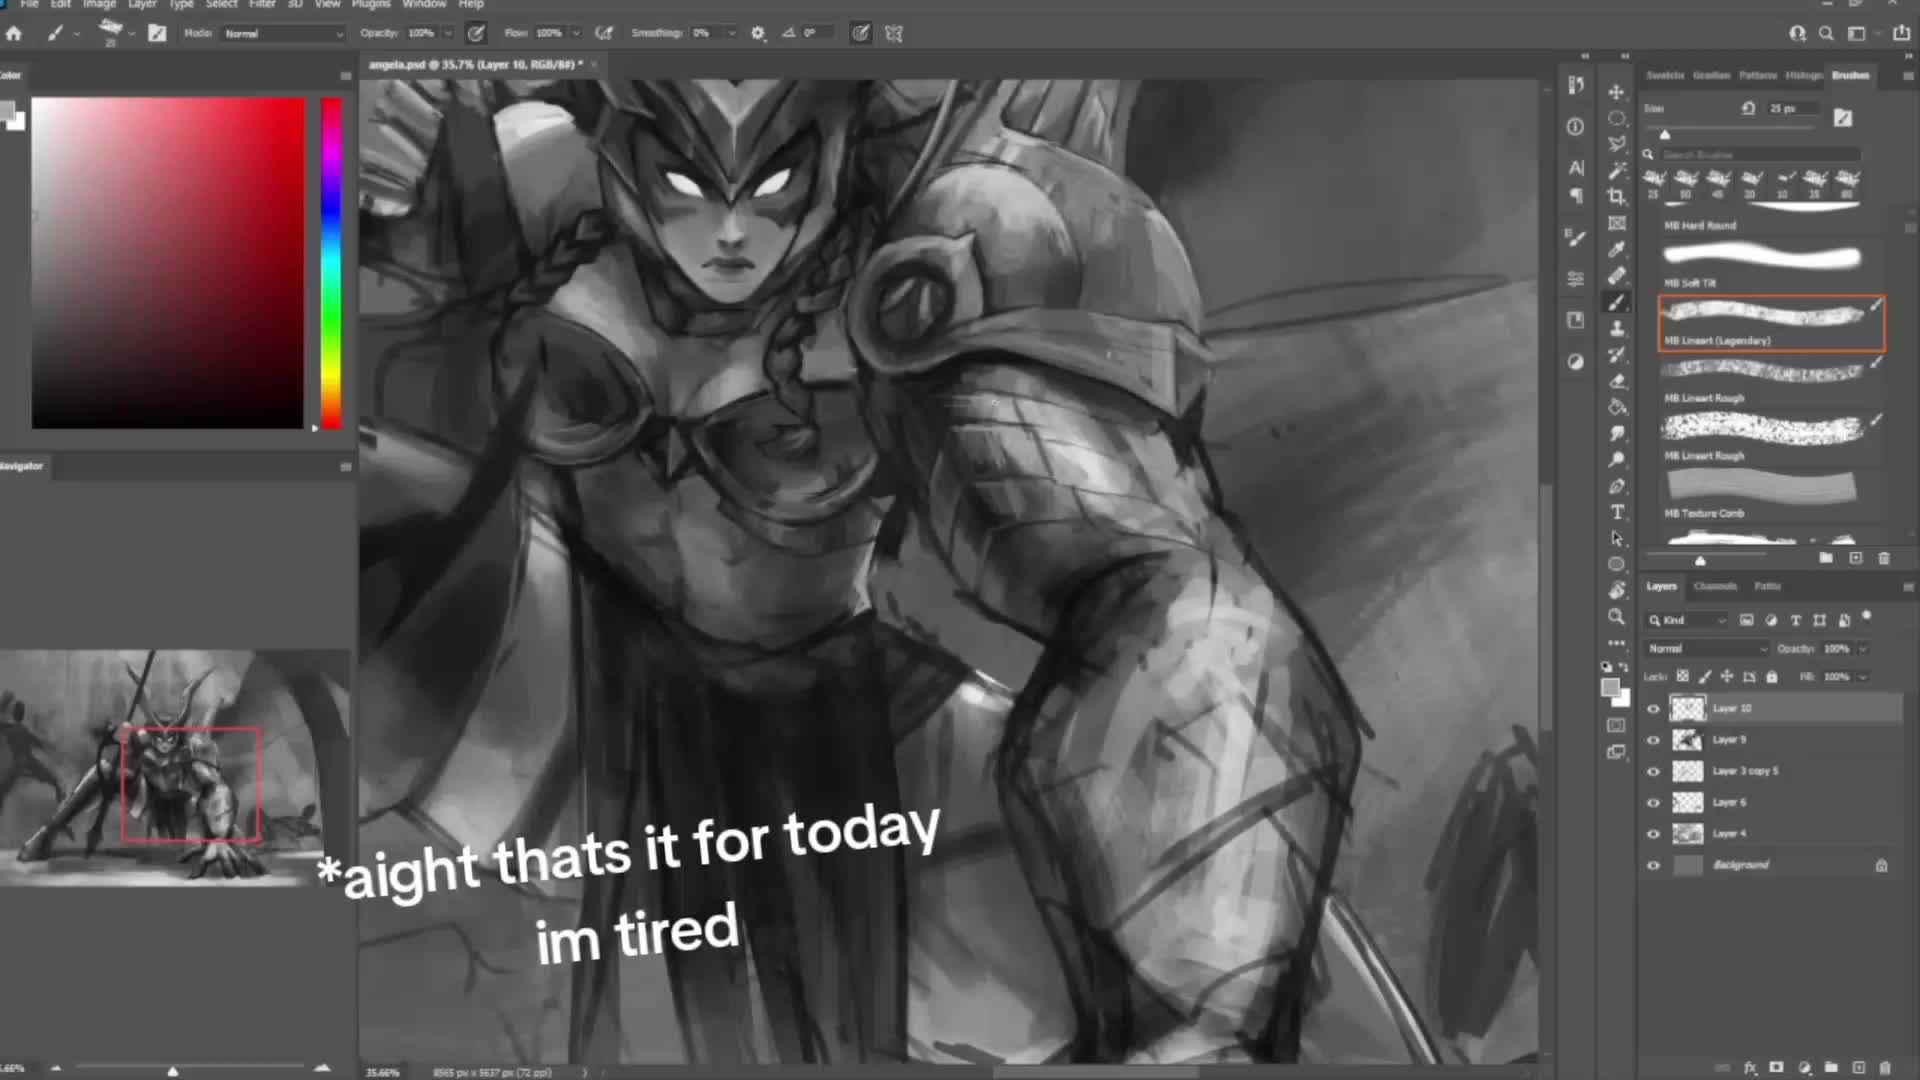
Task: Hide Layer 4 visibility eye
Action: point(1653,834)
